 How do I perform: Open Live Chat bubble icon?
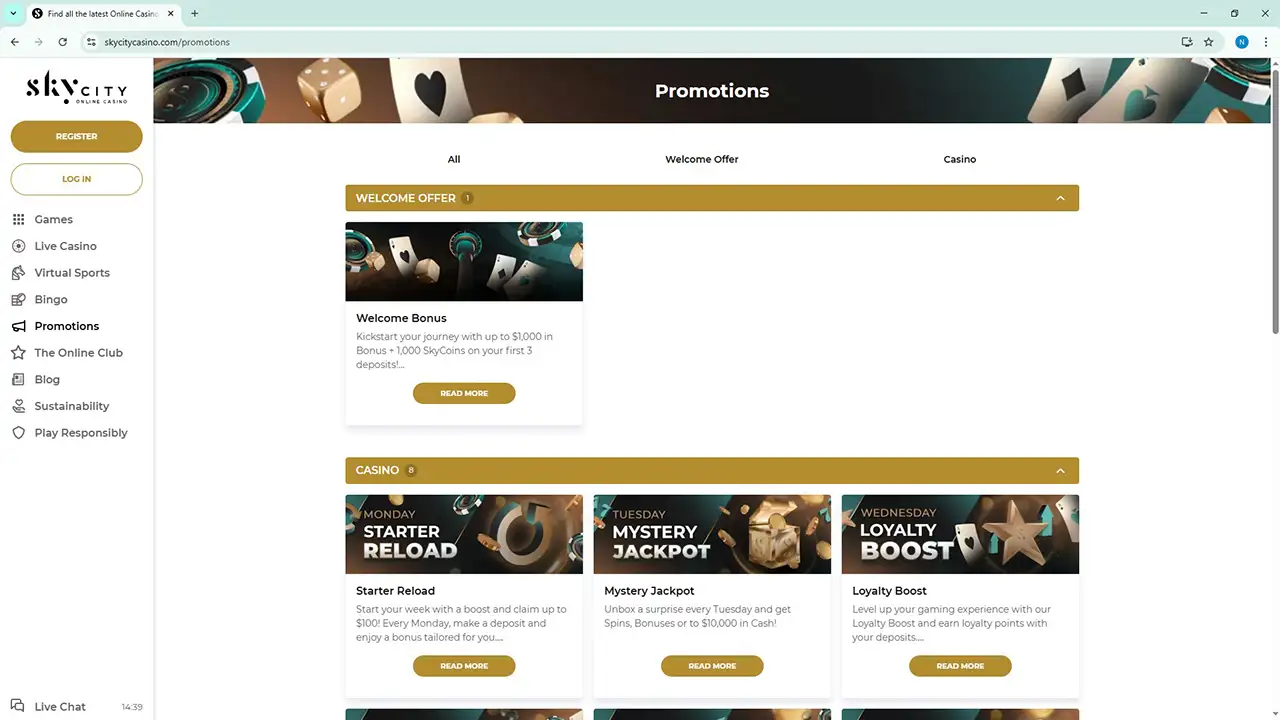tap(18, 706)
